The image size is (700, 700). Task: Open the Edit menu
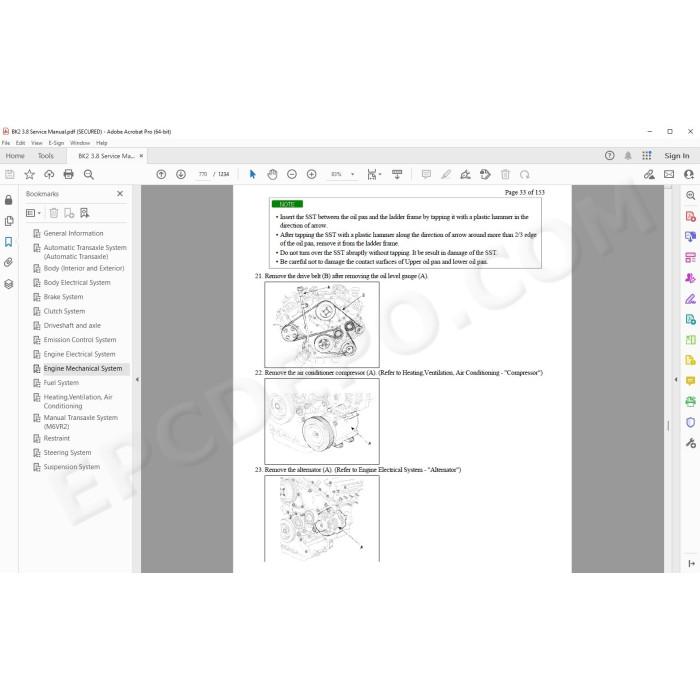(21, 143)
